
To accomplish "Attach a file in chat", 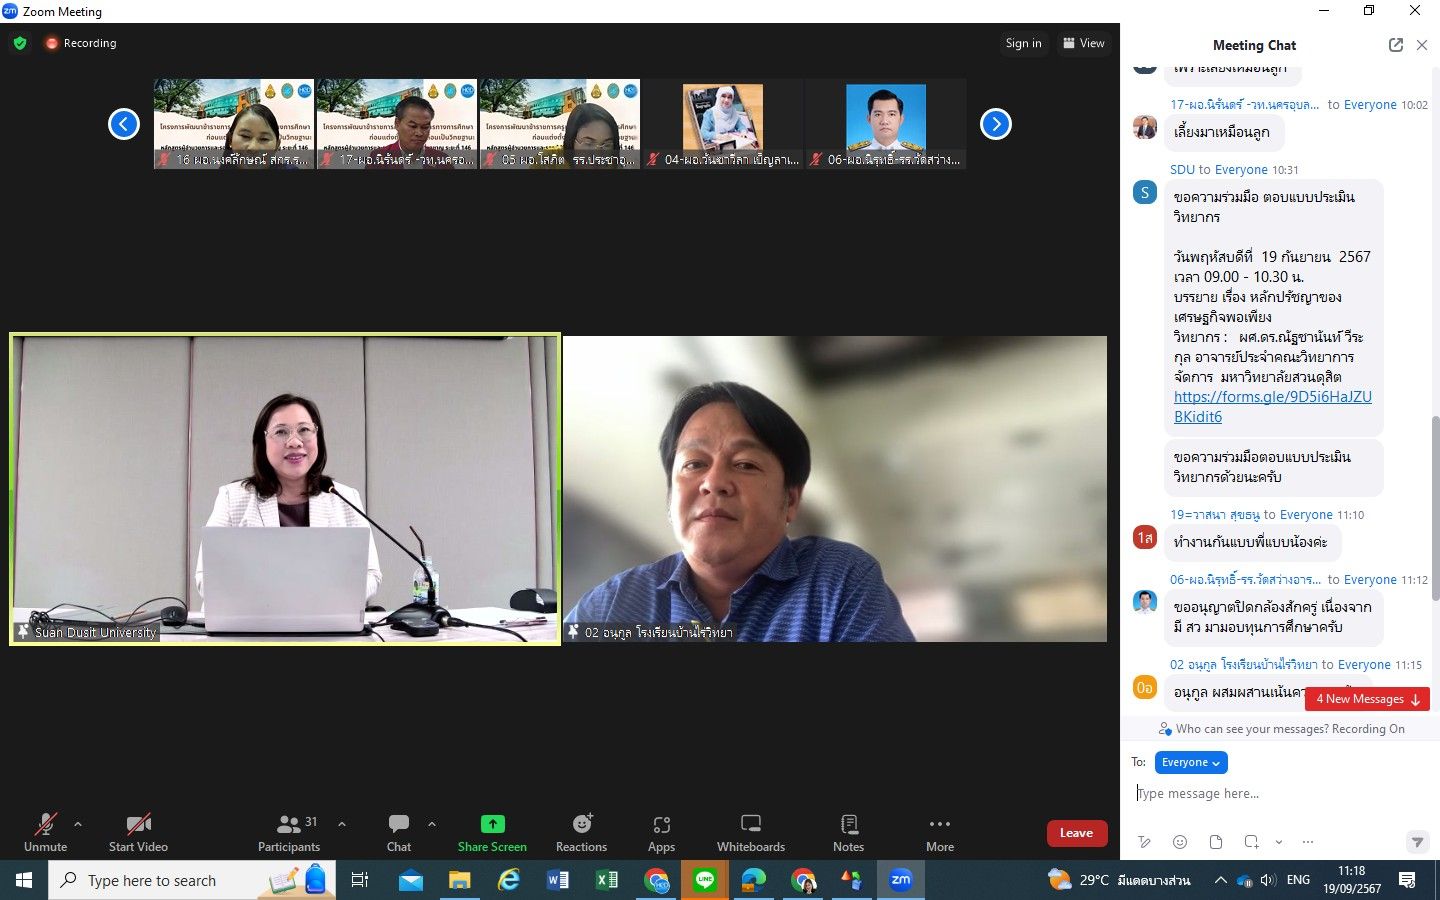I will 1216,842.
